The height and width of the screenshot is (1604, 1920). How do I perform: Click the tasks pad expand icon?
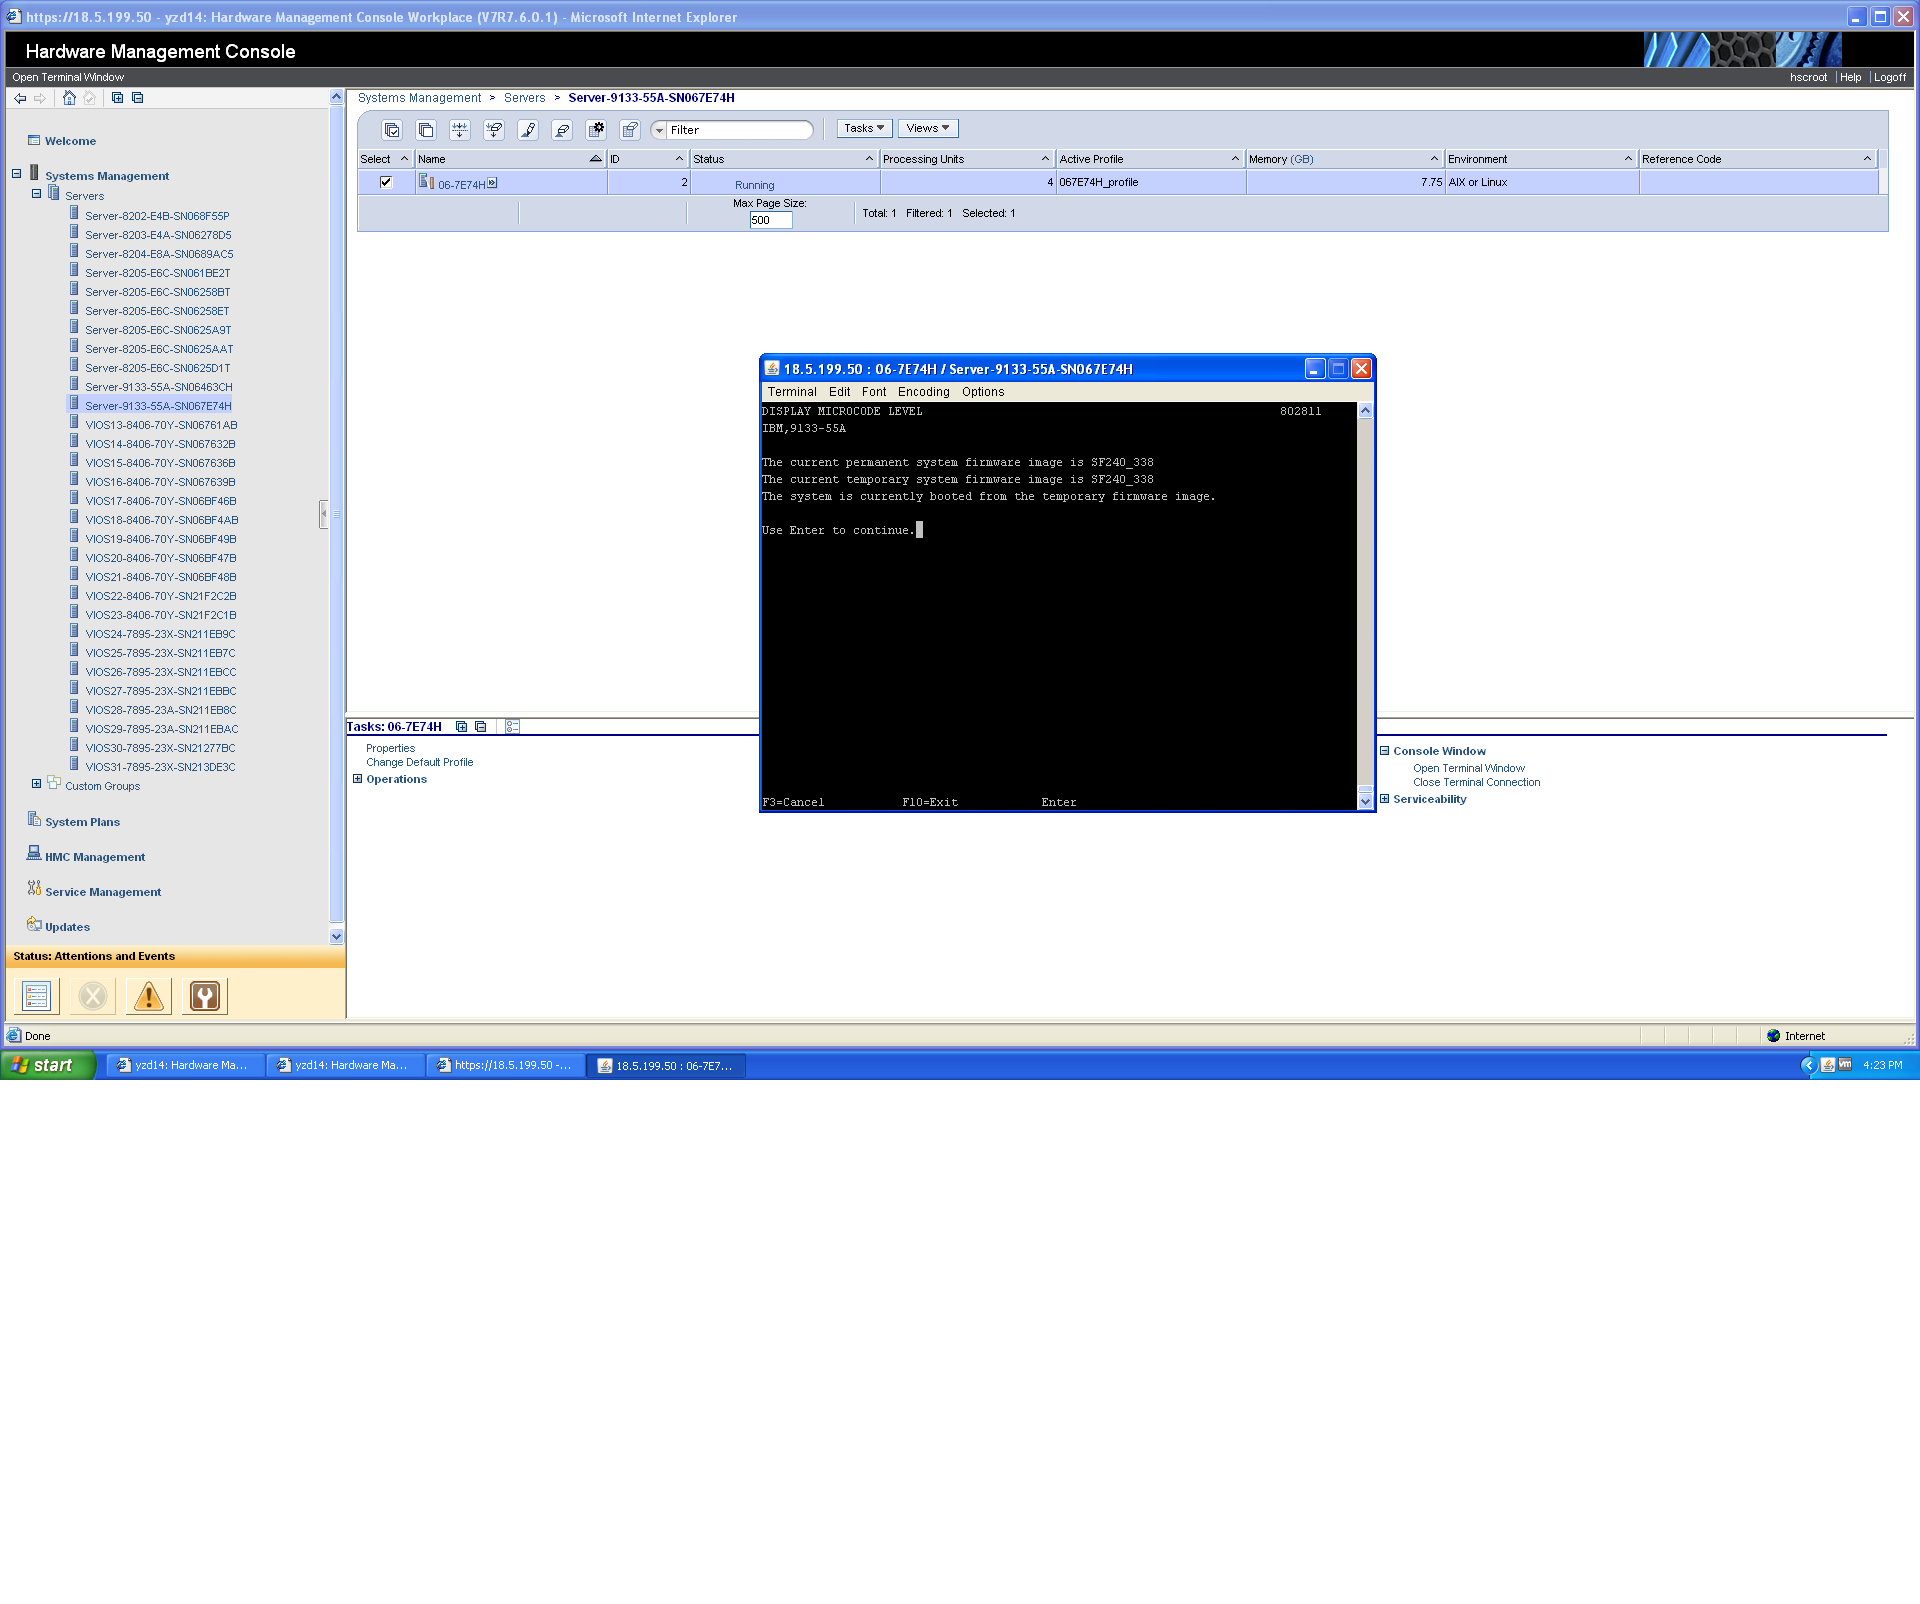click(461, 727)
